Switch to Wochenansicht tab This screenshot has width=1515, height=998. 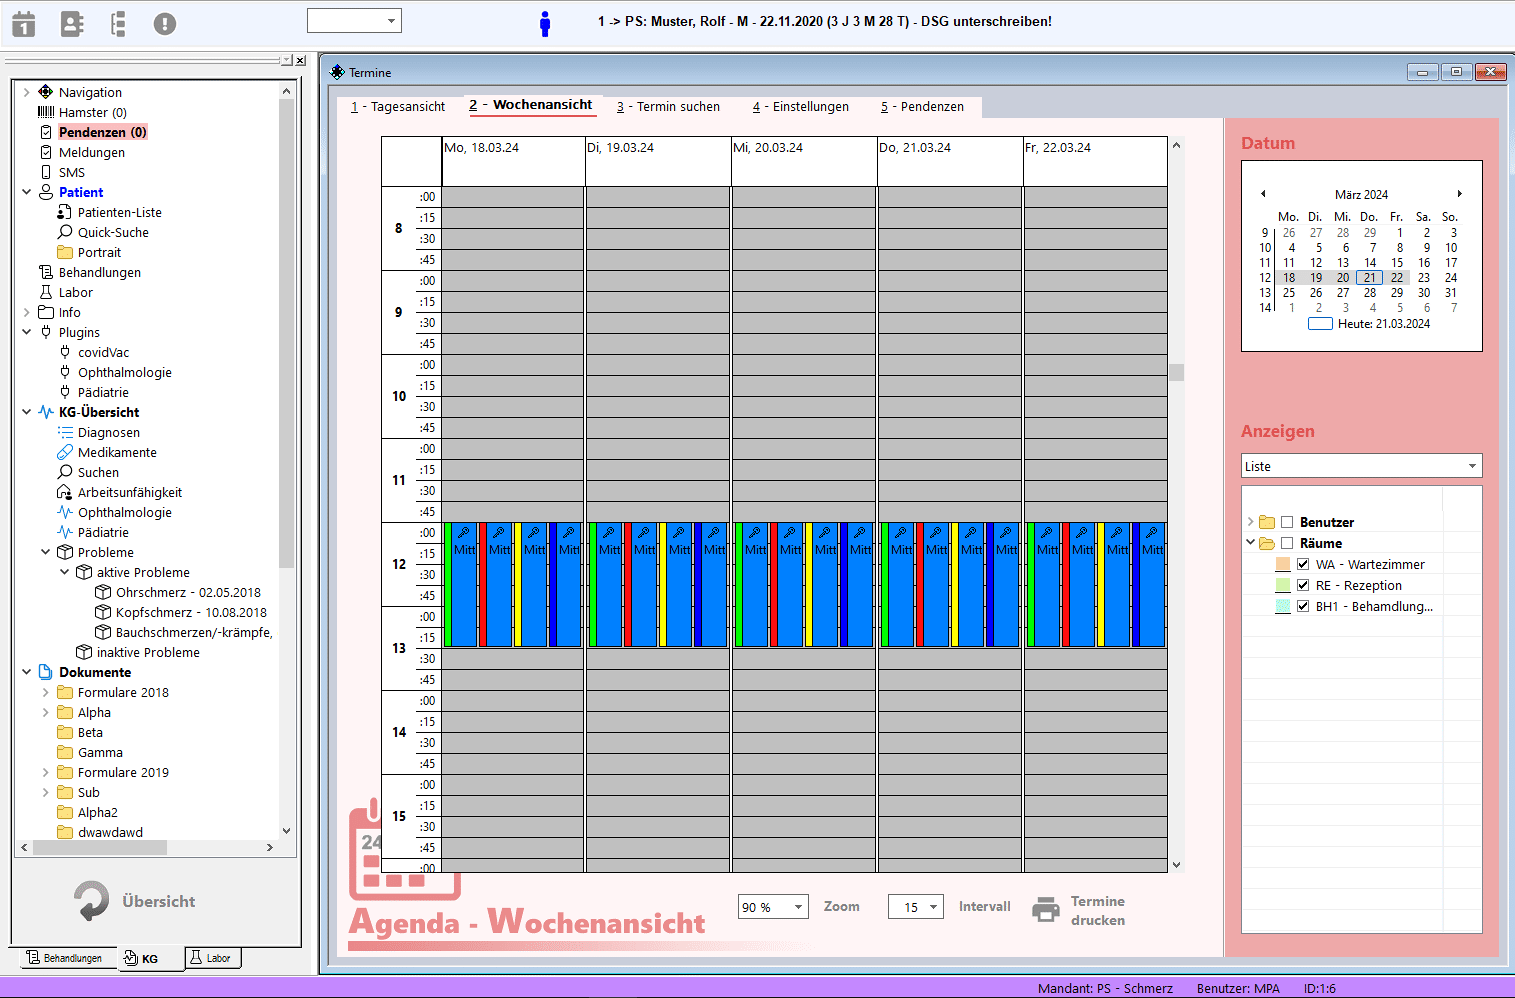pyautogui.click(x=531, y=105)
